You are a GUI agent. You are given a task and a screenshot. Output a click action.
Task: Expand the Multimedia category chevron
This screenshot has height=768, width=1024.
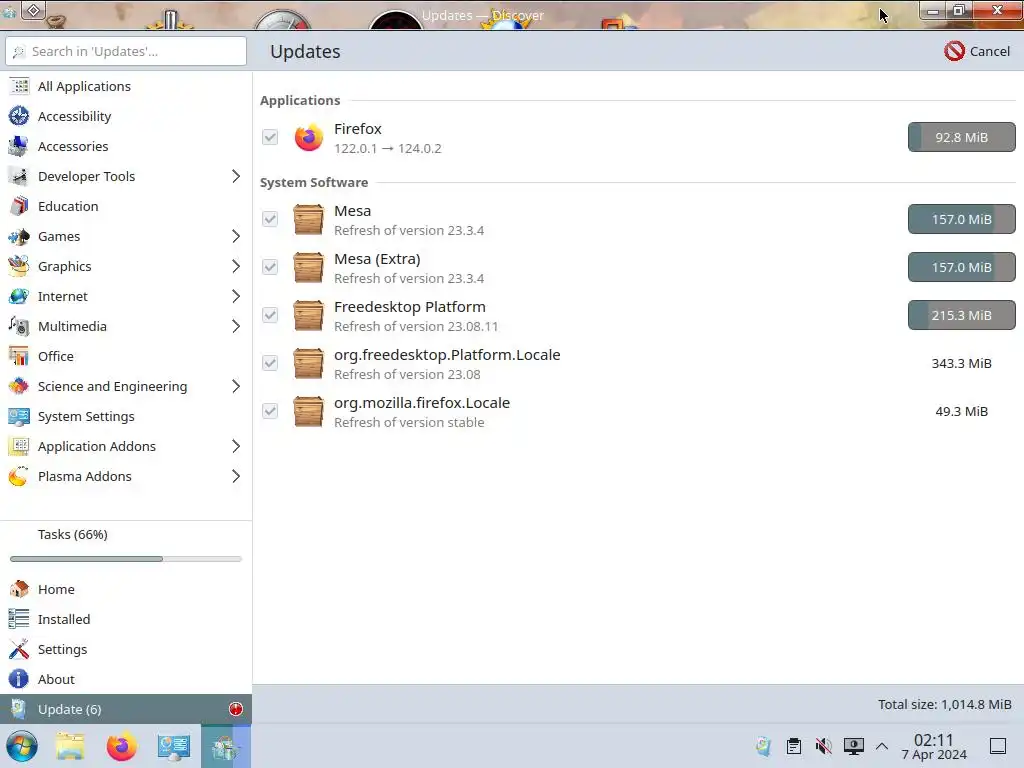(236, 327)
